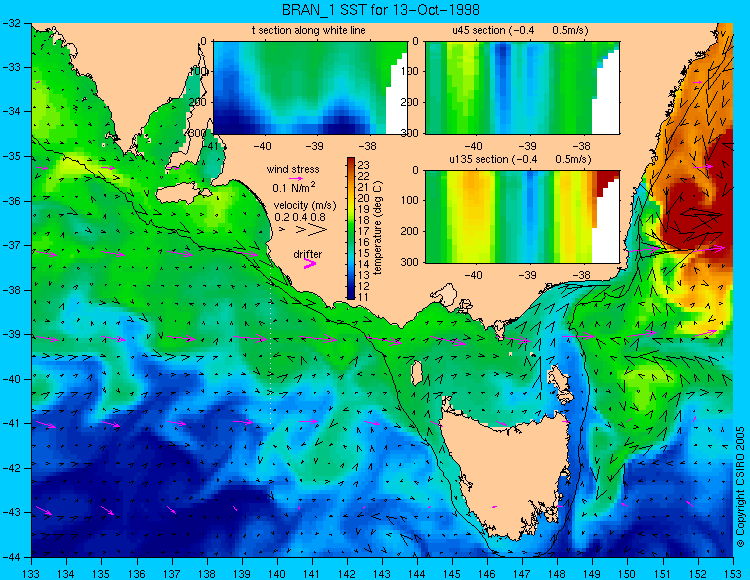Click the '© Copyright CSIRO 2005' text
The image size is (750, 580).
tap(740, 487)
